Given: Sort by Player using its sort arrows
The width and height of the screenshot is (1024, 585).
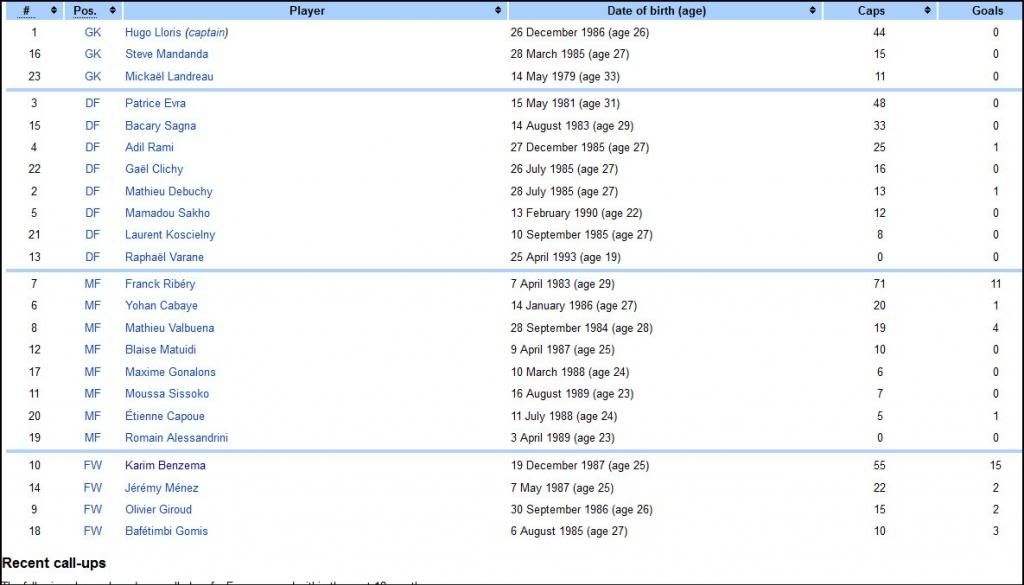Looking at the screenshot, I should point(498,10).
